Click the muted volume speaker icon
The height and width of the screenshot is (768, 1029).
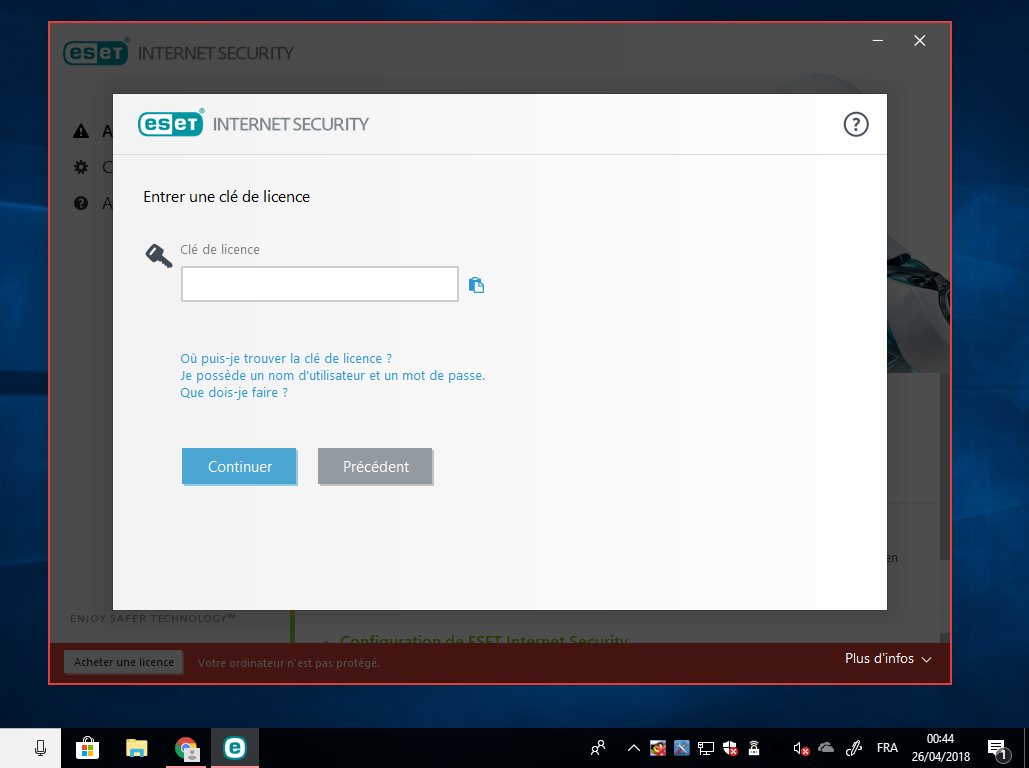(801, 748)
